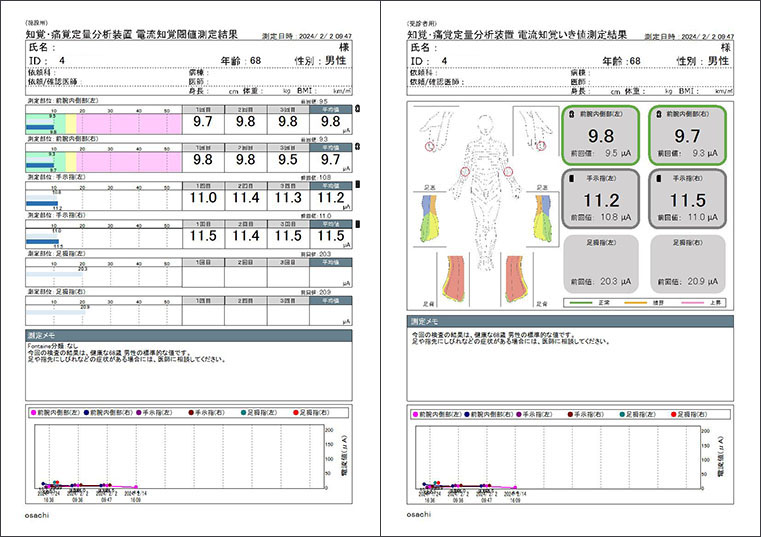
Task: Click the probe icon beside left-page 手示指(左) row
Action: [x=358, y=185]
